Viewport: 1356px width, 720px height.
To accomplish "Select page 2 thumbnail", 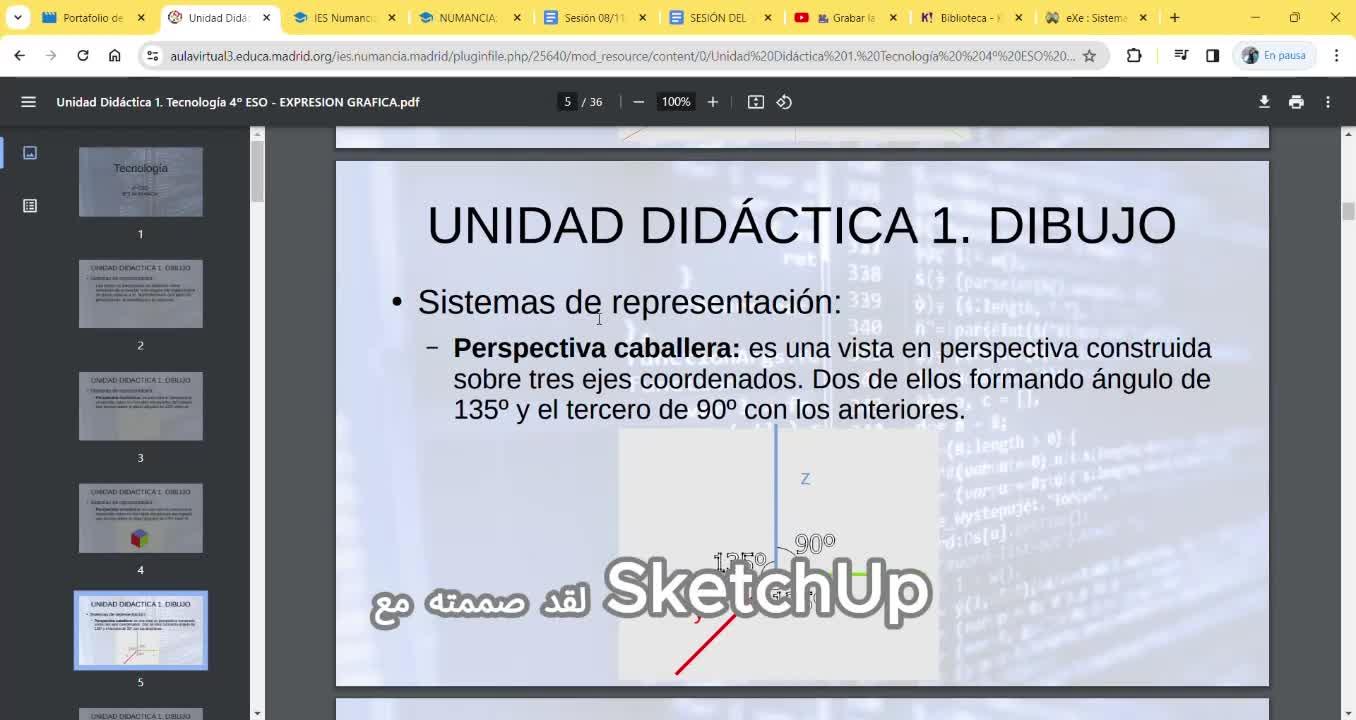I will pyautogui.click(x=141, y=294).
